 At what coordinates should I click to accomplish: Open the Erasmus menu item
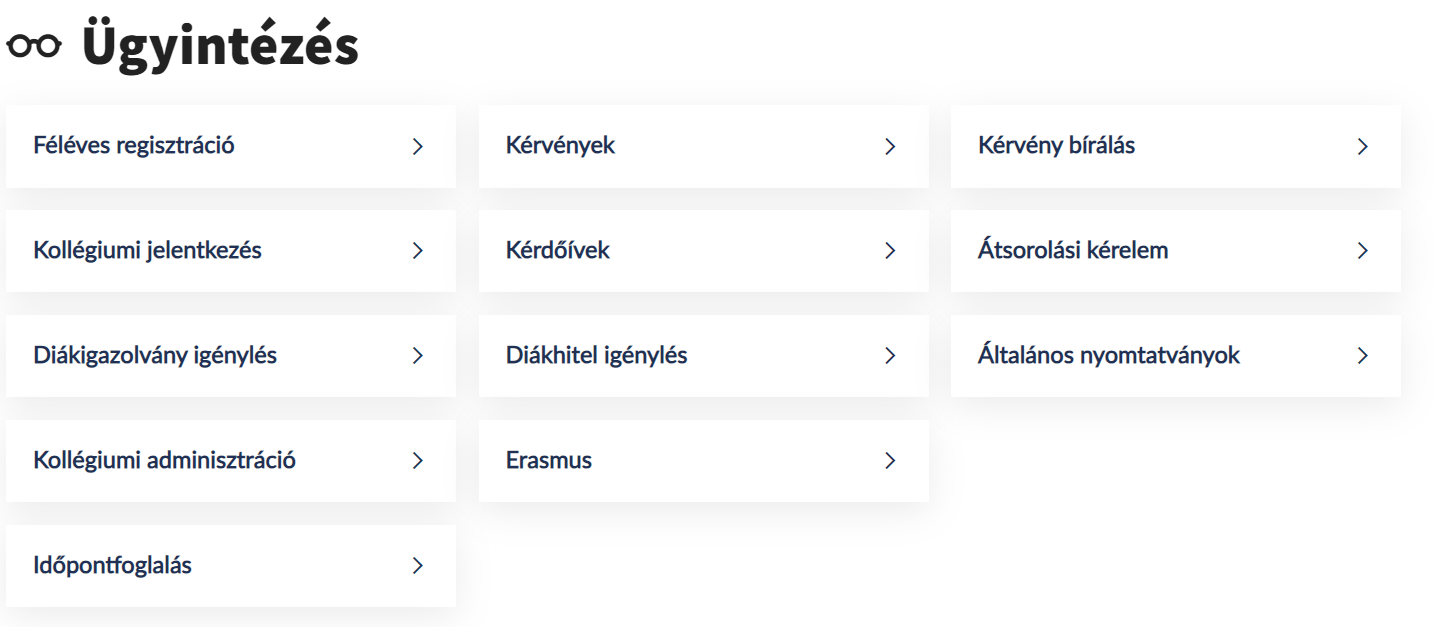(x=549, y=461)
